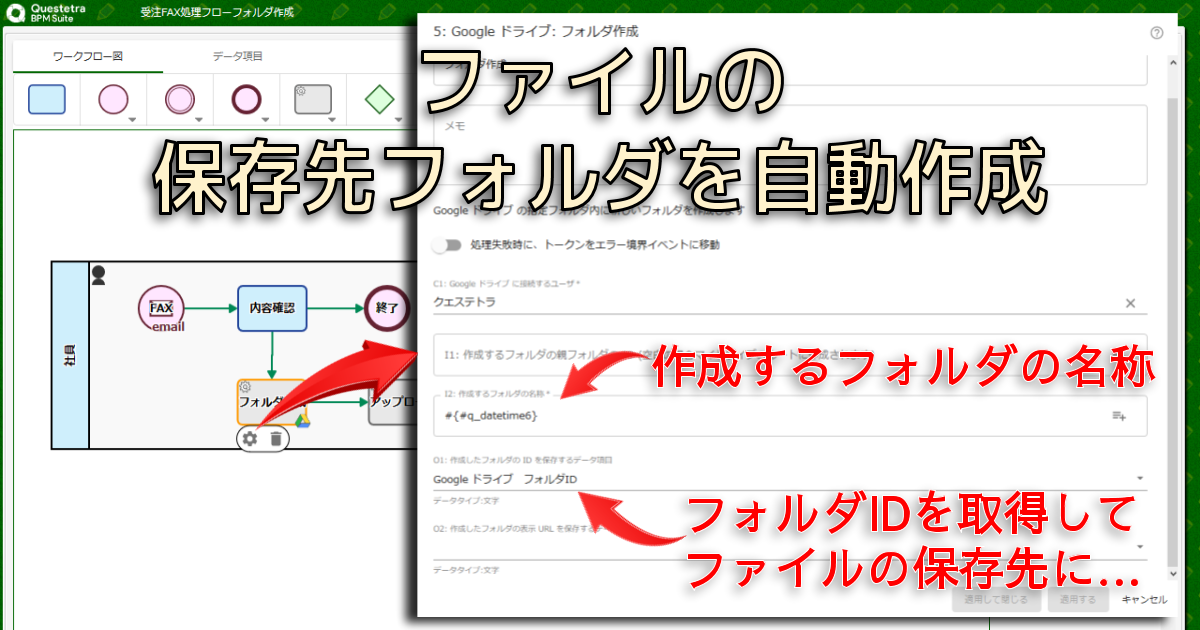1200x630 pixels.
Task: Select the start event circle in palette
Action: (x=114, y=100)
